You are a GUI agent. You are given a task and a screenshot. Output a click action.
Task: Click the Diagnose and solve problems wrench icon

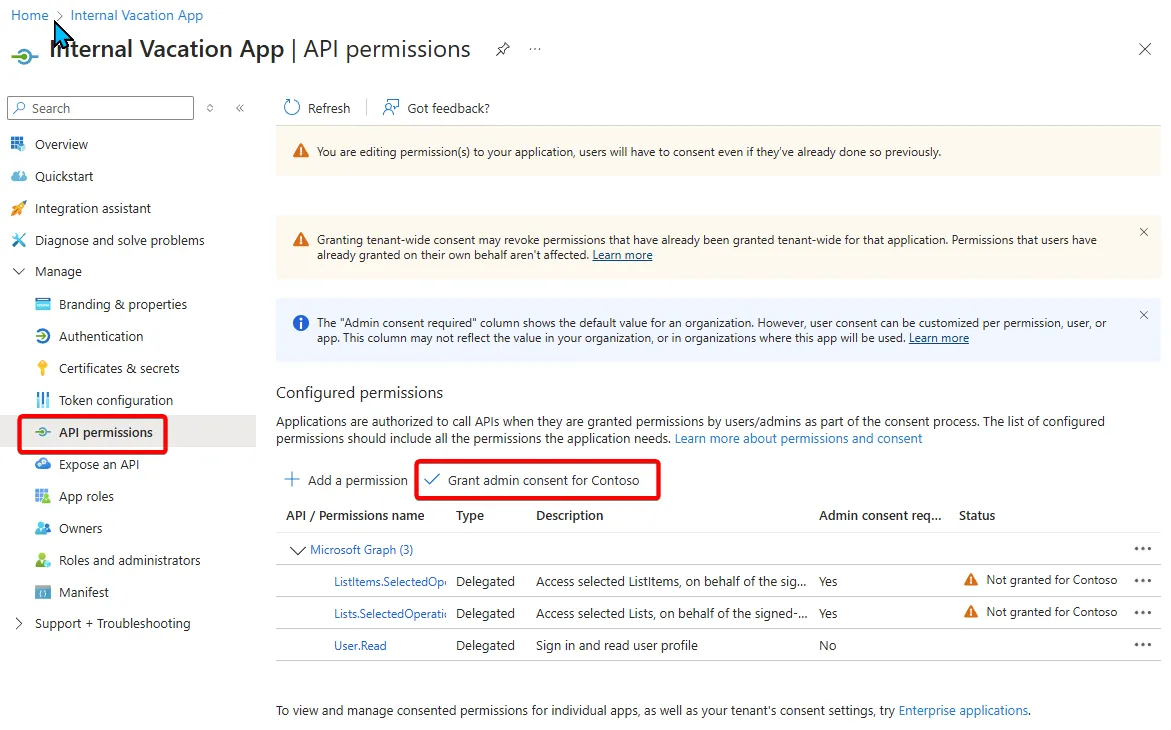[x=19, y=240]
